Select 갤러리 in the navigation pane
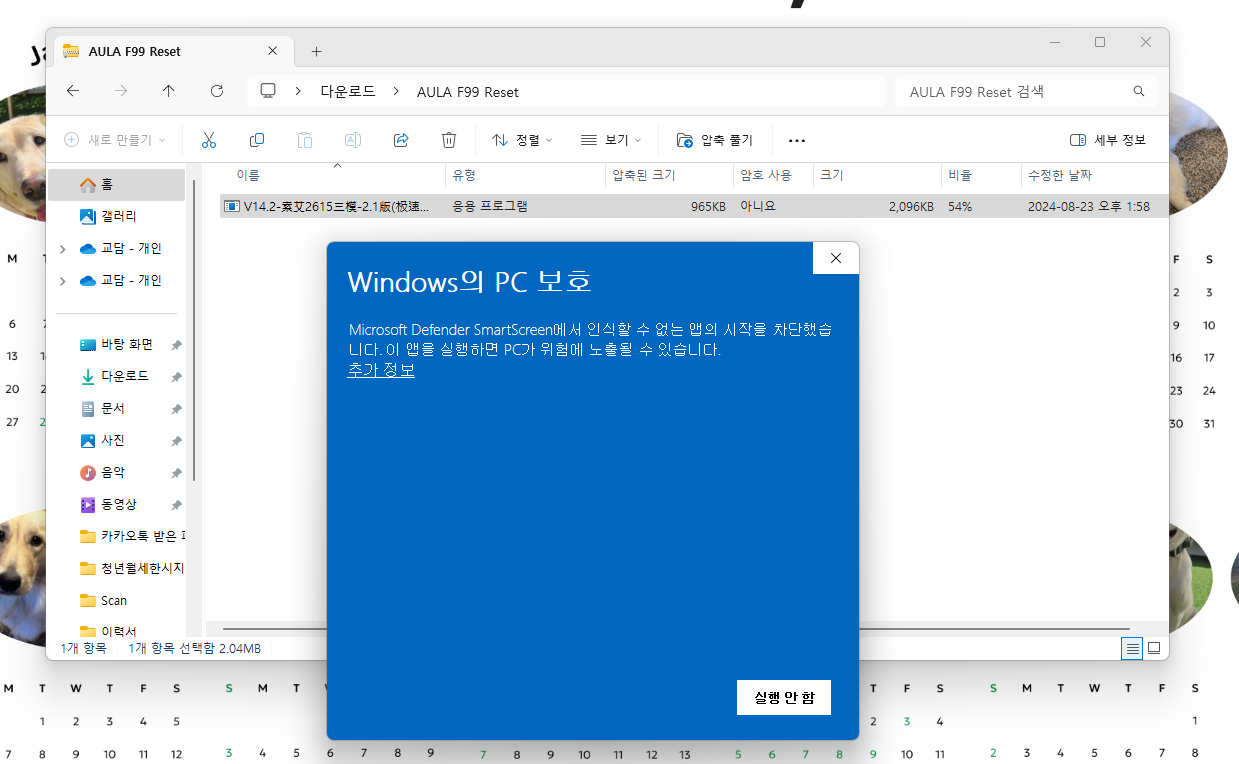The image size is (1239, 764). (117, 216)
